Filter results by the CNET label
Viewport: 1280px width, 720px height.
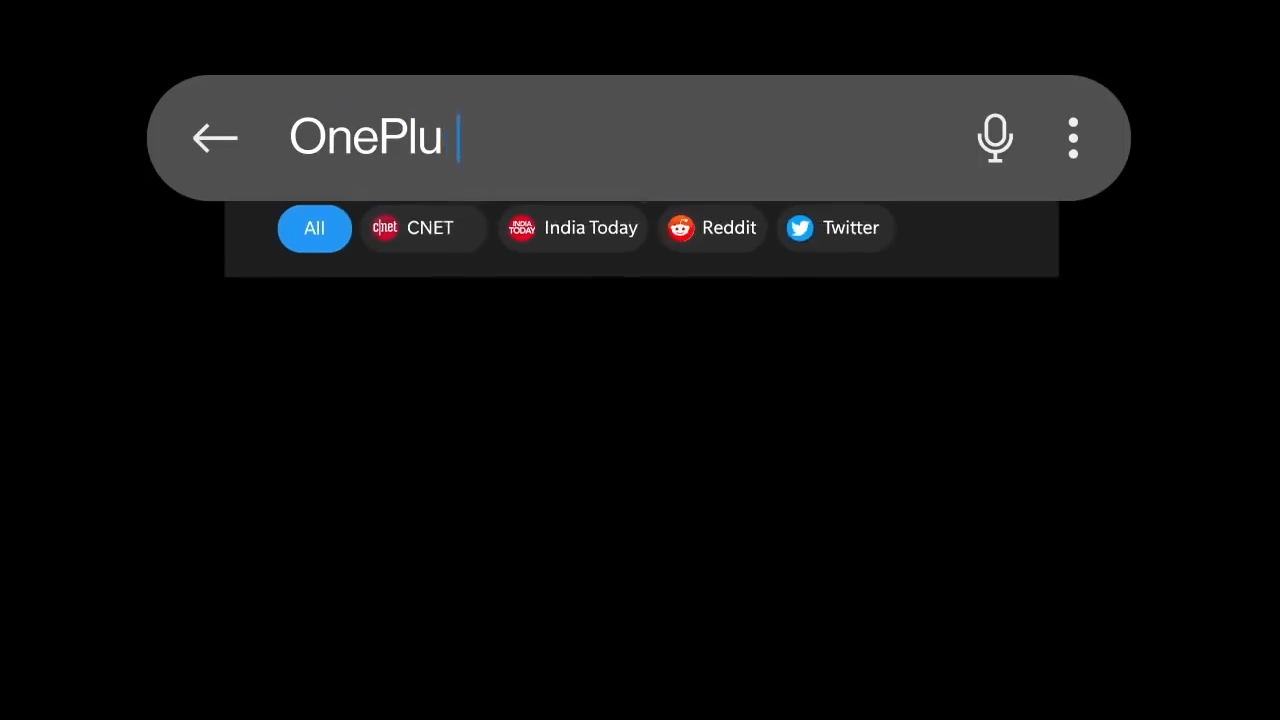tap(430, 228)
